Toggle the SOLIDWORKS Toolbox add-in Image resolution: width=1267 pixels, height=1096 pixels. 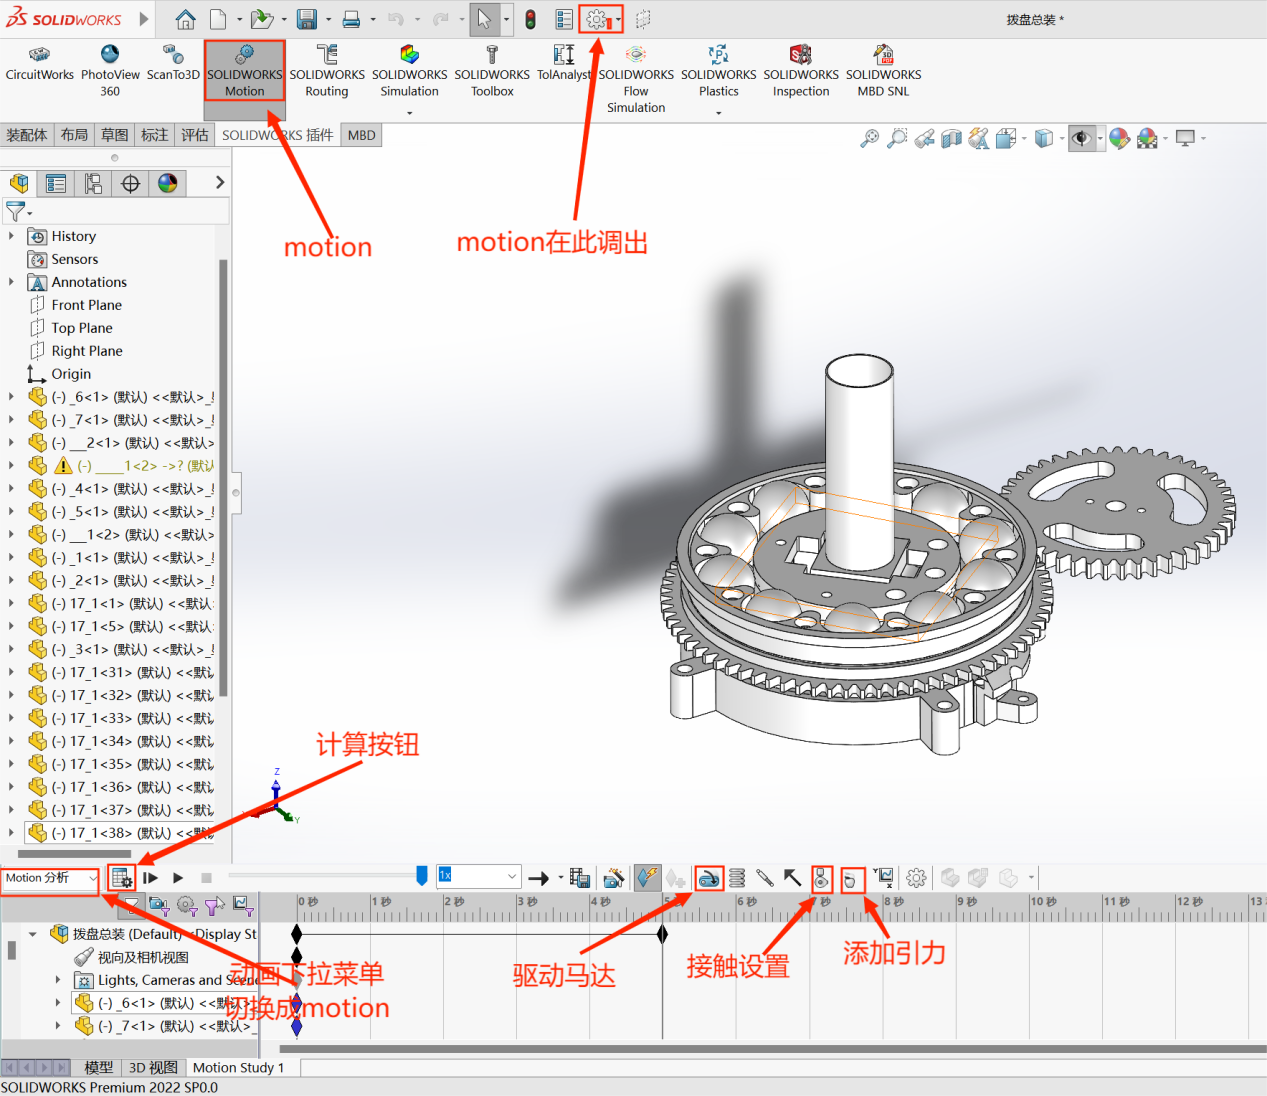point(492,70)
